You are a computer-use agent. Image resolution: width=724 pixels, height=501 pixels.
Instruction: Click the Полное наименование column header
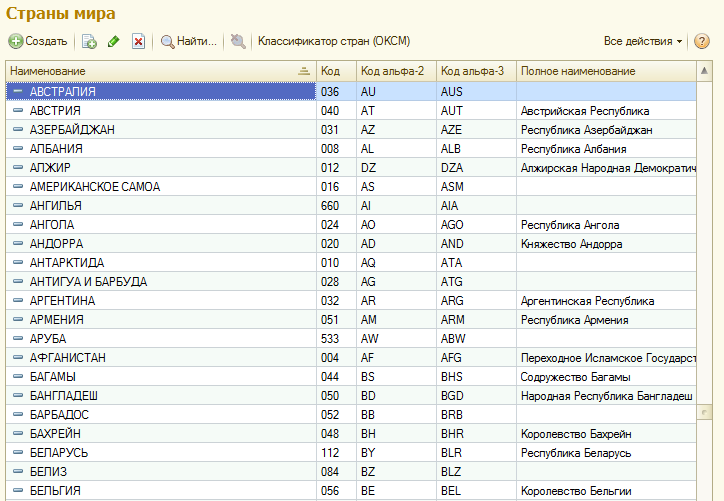pyautogui.click(x=606, y=71)
